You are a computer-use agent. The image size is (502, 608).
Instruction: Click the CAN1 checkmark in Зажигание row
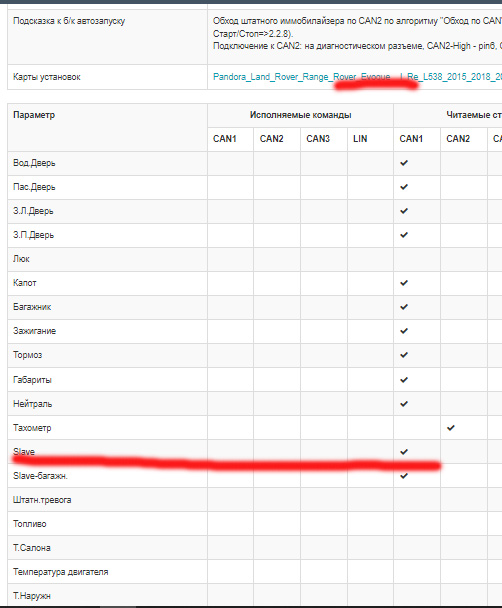coord(404,331)
